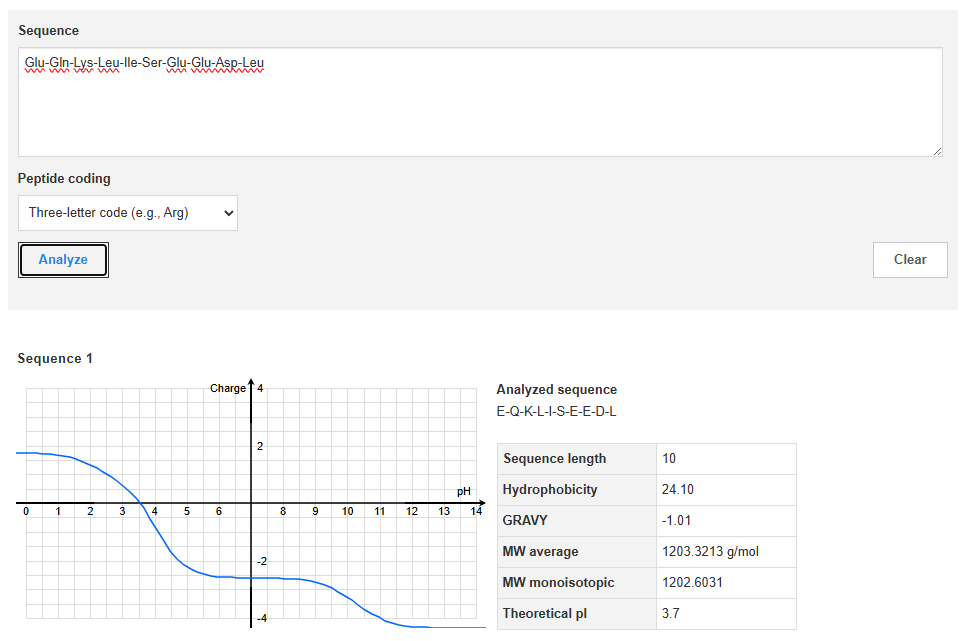
Task: Click the Theoretical pI value 3.7
Action: pyautogui.click(x=670, y=614)
